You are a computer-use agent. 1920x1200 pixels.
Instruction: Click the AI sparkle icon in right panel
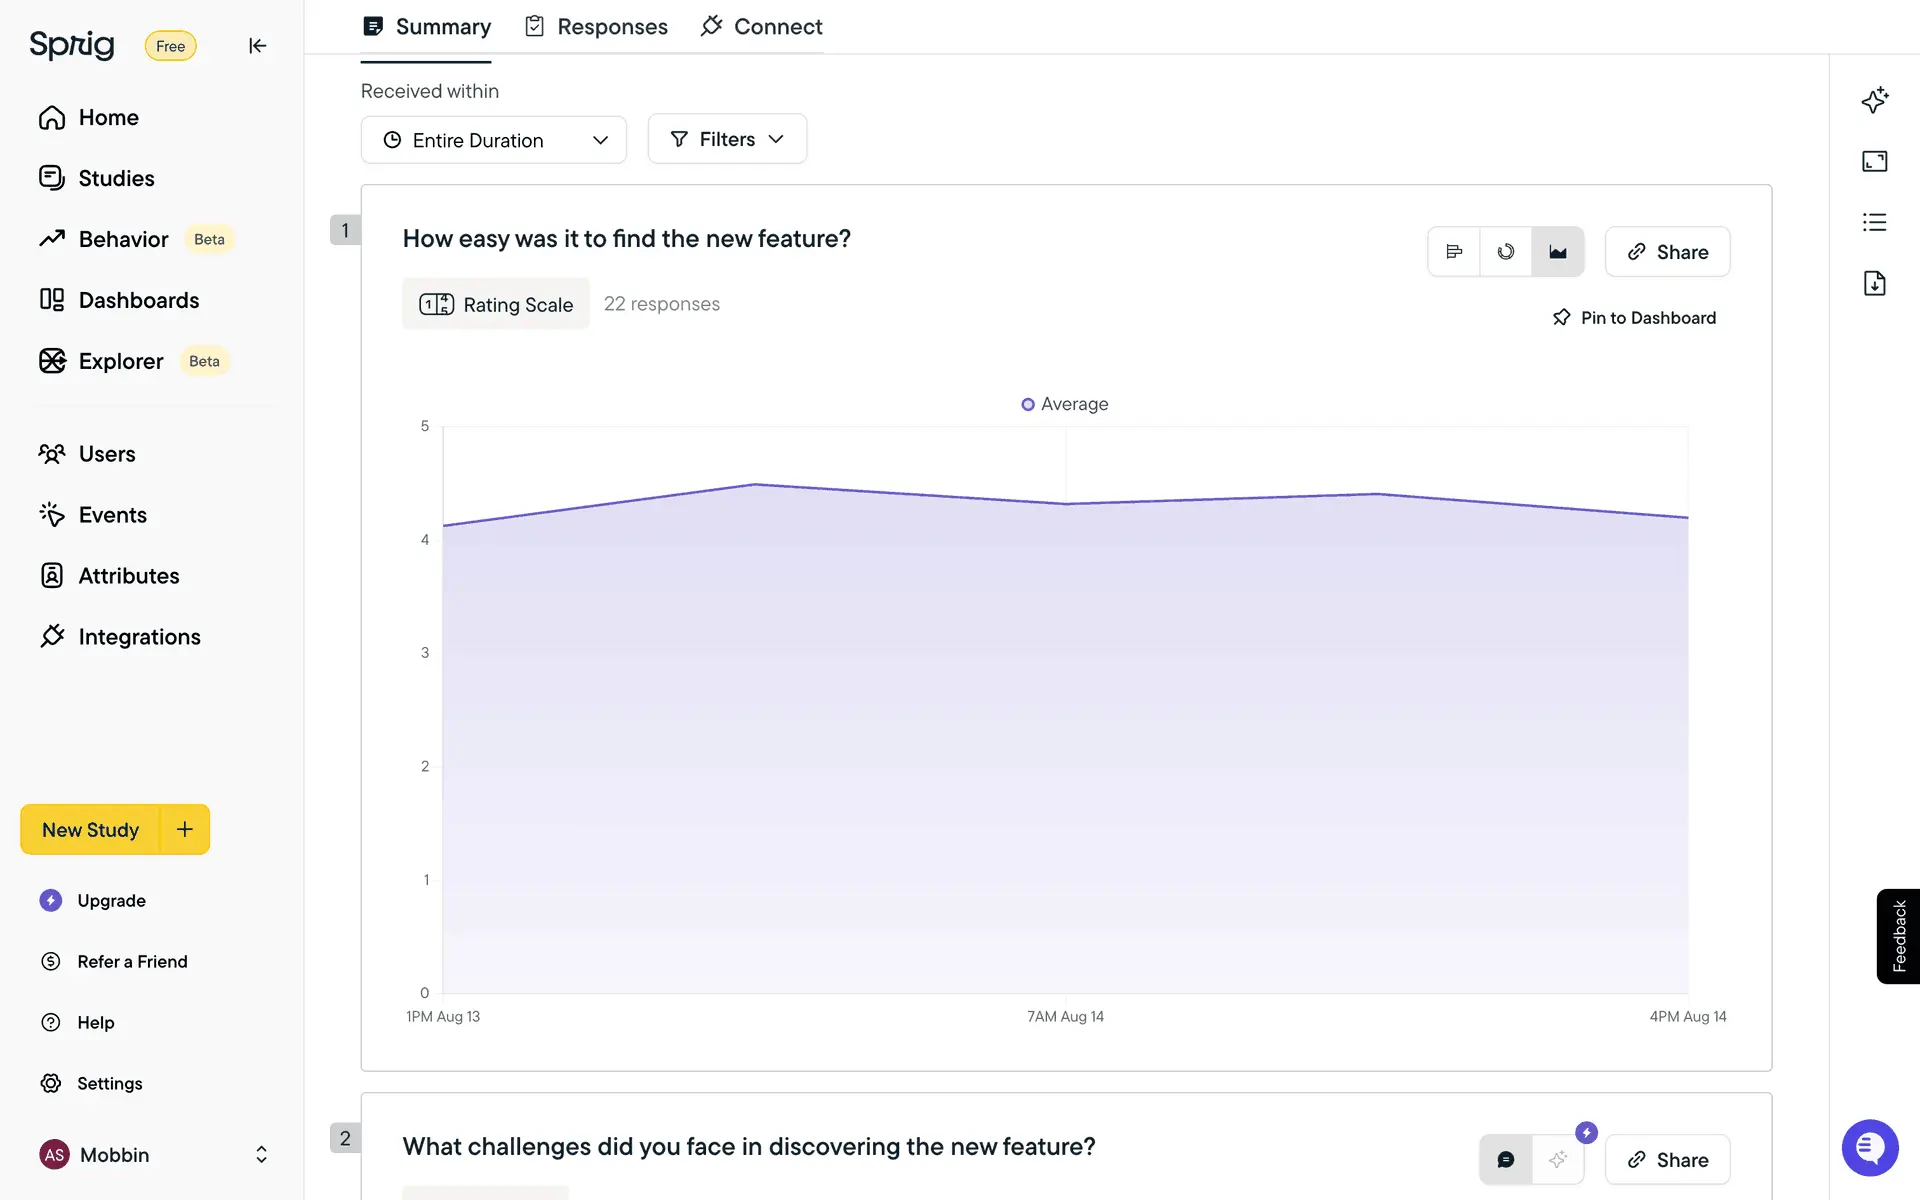click(x=1874, y=100)
